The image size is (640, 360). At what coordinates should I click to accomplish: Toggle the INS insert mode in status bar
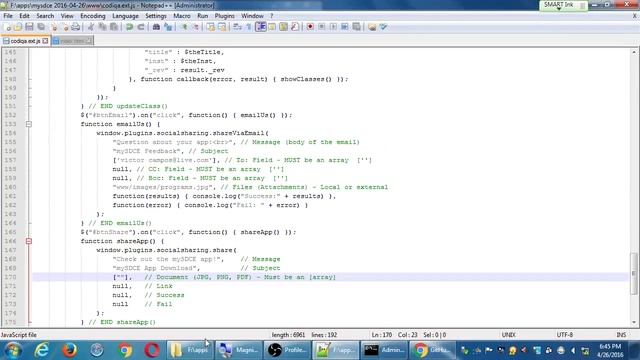click(x=621, y=335)
